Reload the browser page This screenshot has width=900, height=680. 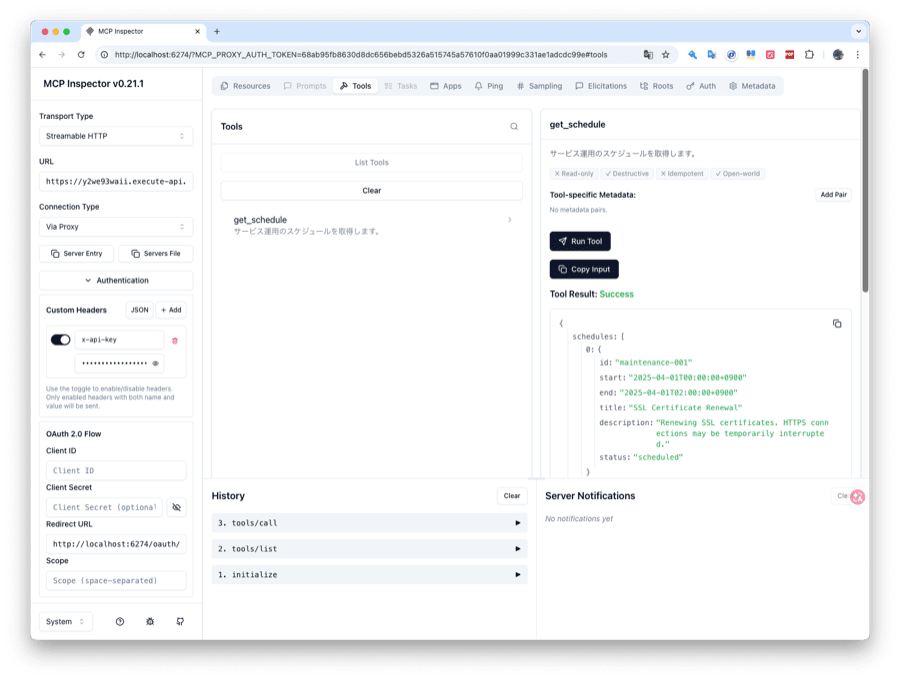pos(81,55)
